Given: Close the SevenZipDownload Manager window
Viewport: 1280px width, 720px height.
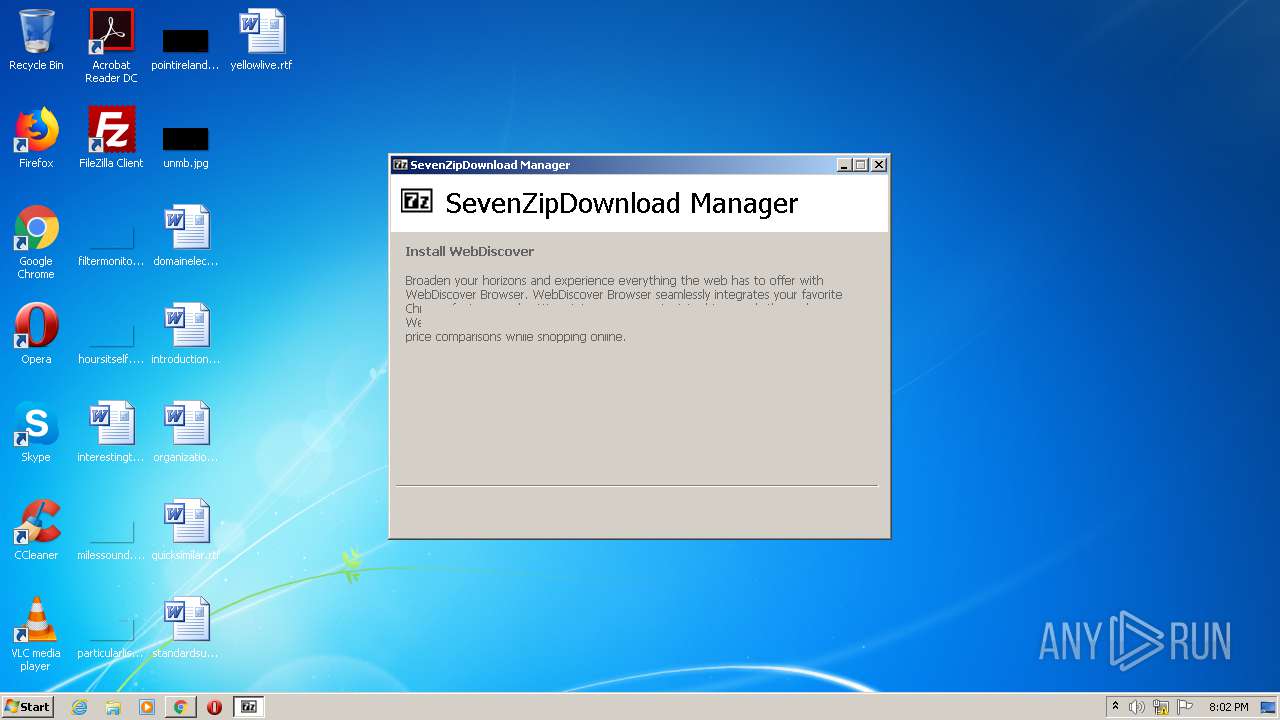Looking at the screenshot, I should point(879,165).
